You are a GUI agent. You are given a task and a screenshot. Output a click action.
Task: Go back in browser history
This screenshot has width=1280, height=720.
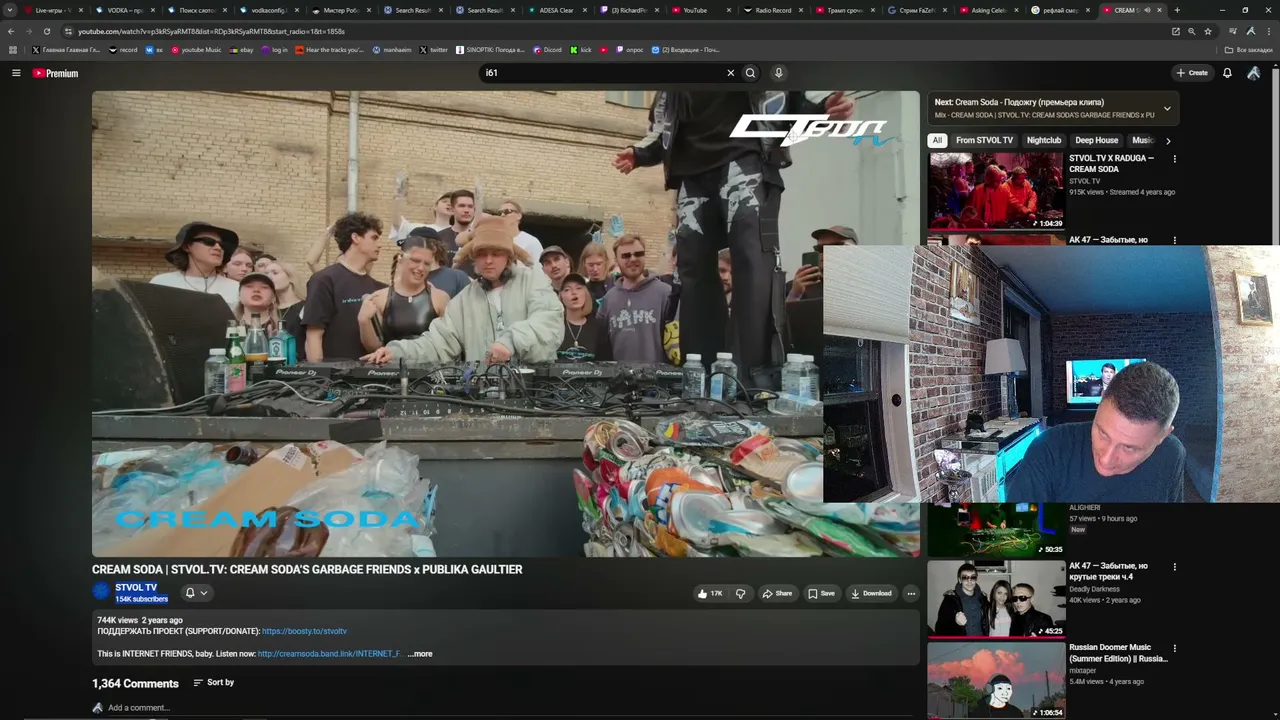coord(11,32)
